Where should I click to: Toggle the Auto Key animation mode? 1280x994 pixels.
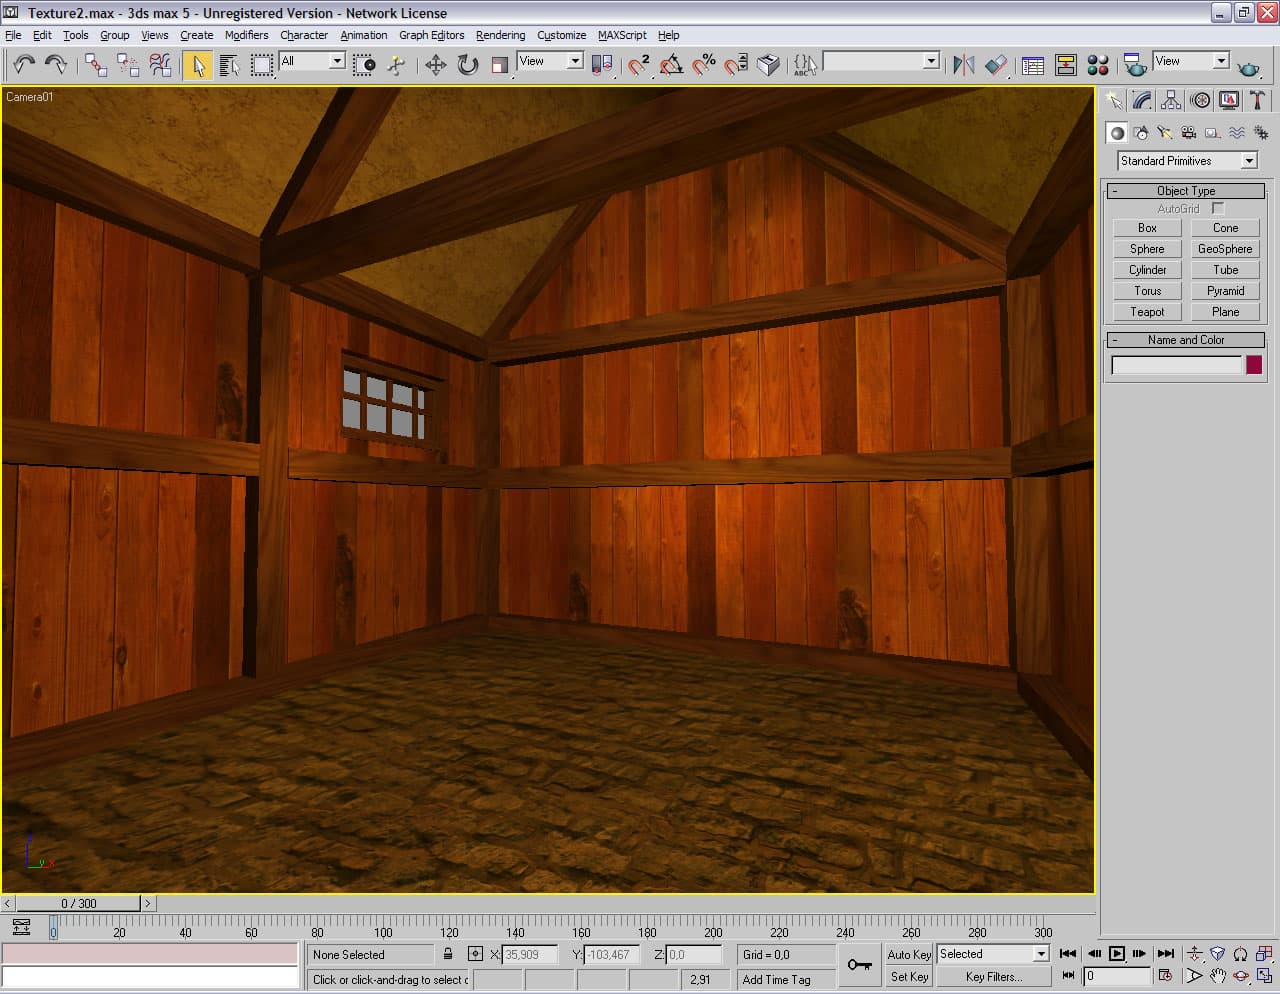pos(908,954)
